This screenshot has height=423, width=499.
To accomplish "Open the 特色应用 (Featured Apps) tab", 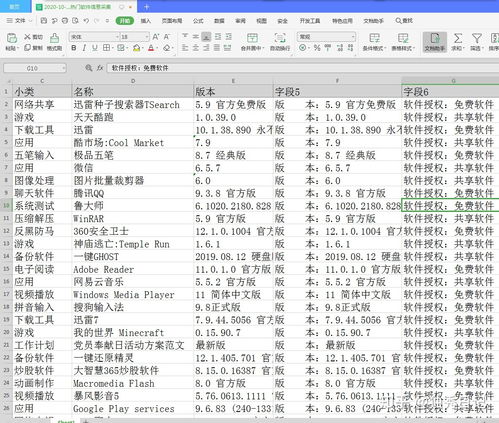I will point(342,21).
